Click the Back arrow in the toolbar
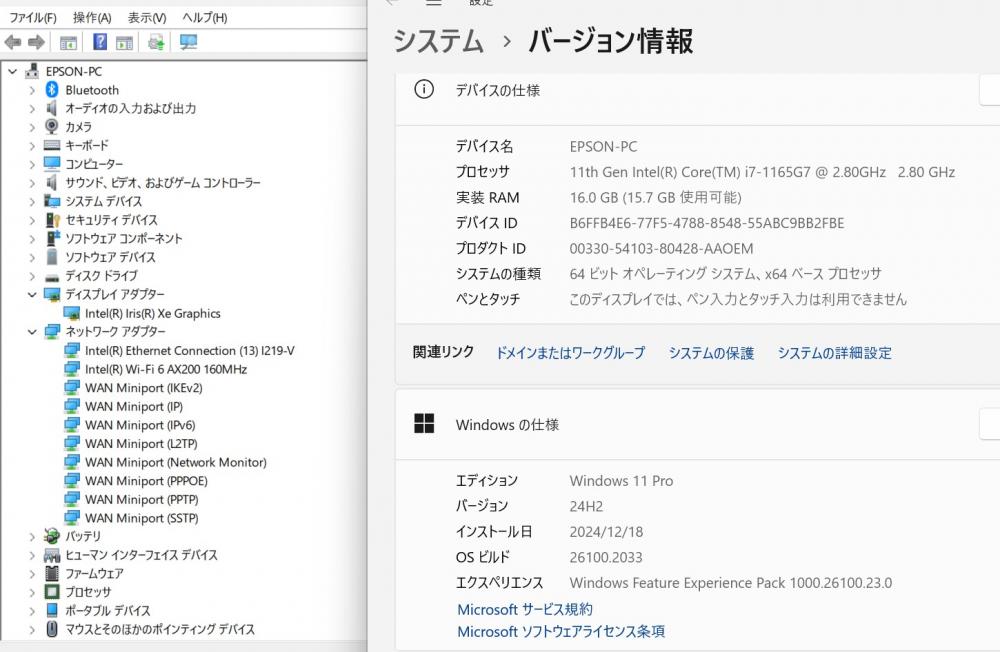Viewport: 1000px width, 652px height. click(13, 42)
